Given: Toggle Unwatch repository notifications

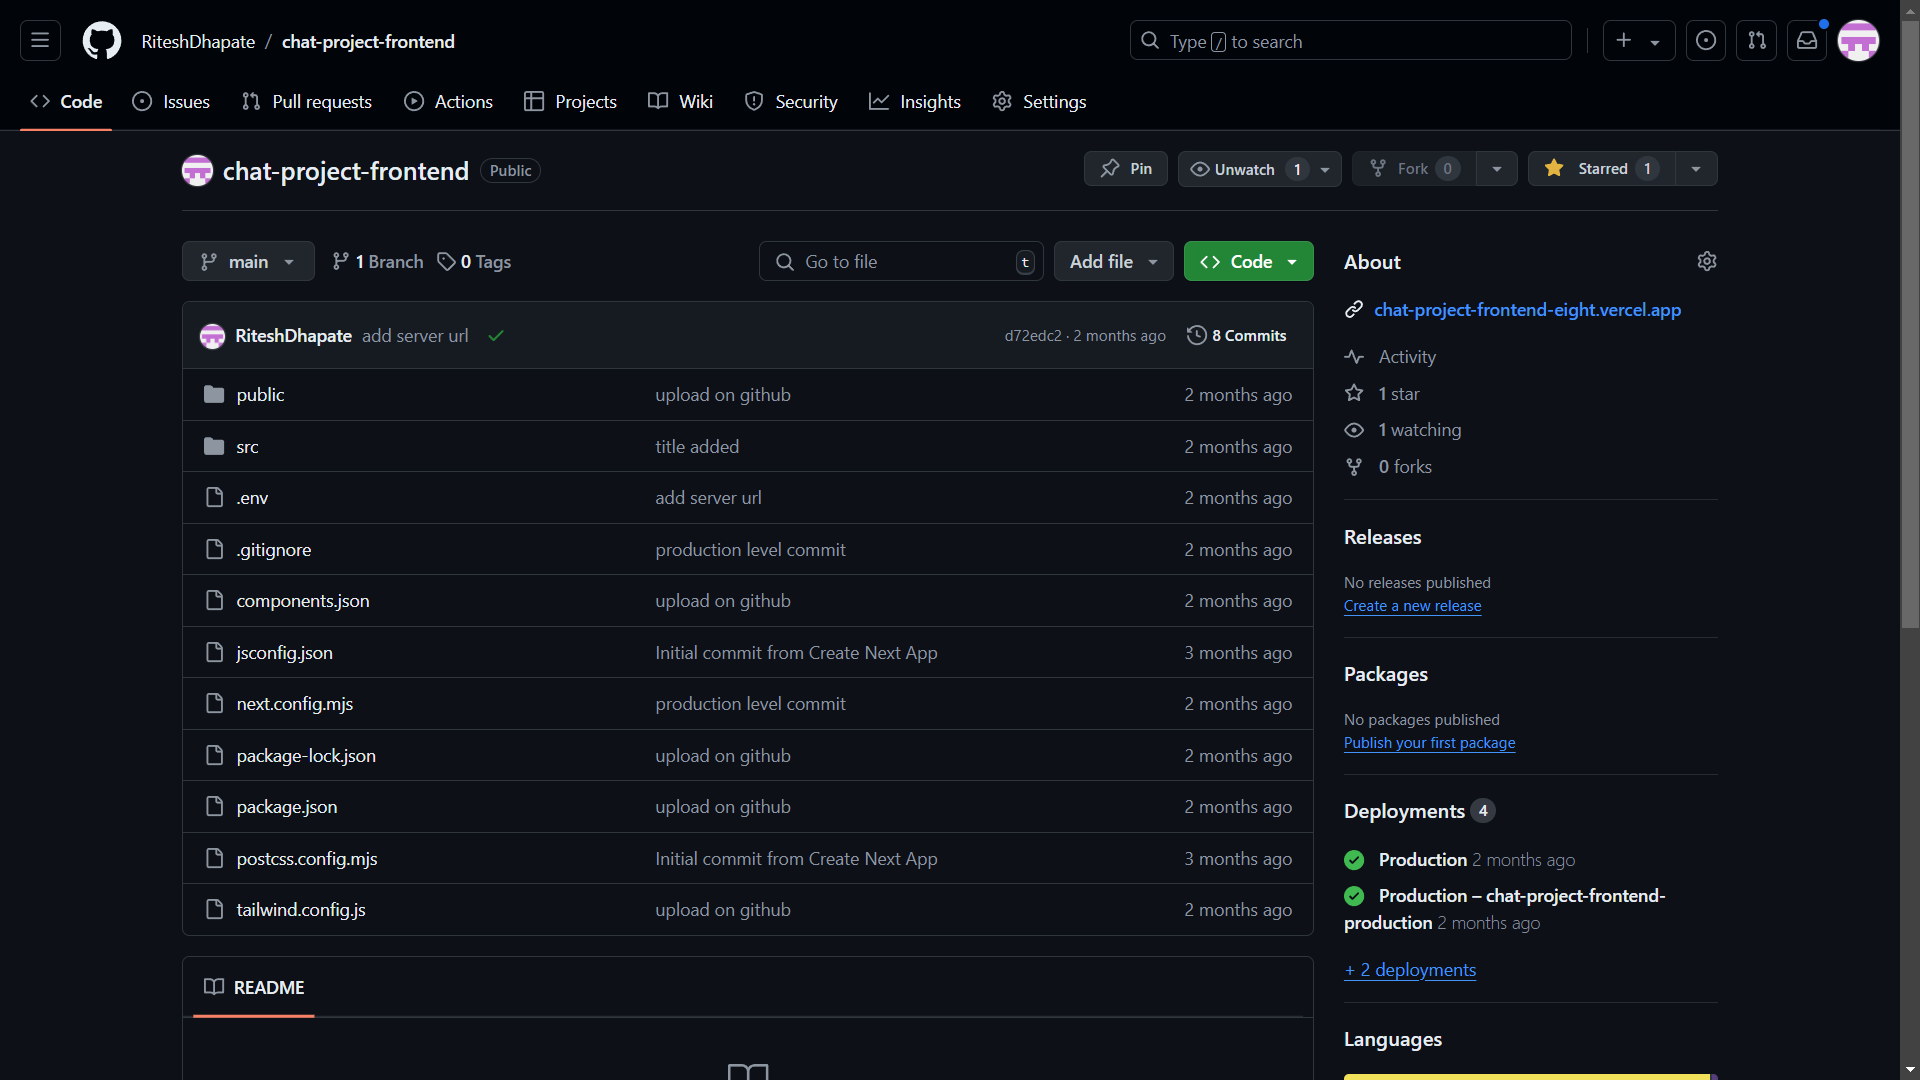Looking at the screenshot, I should [x=1244, y=169].
